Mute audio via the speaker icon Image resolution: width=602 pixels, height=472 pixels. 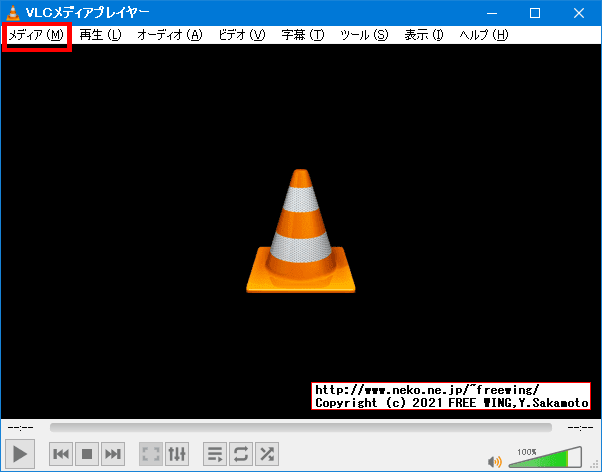(494, 461)
